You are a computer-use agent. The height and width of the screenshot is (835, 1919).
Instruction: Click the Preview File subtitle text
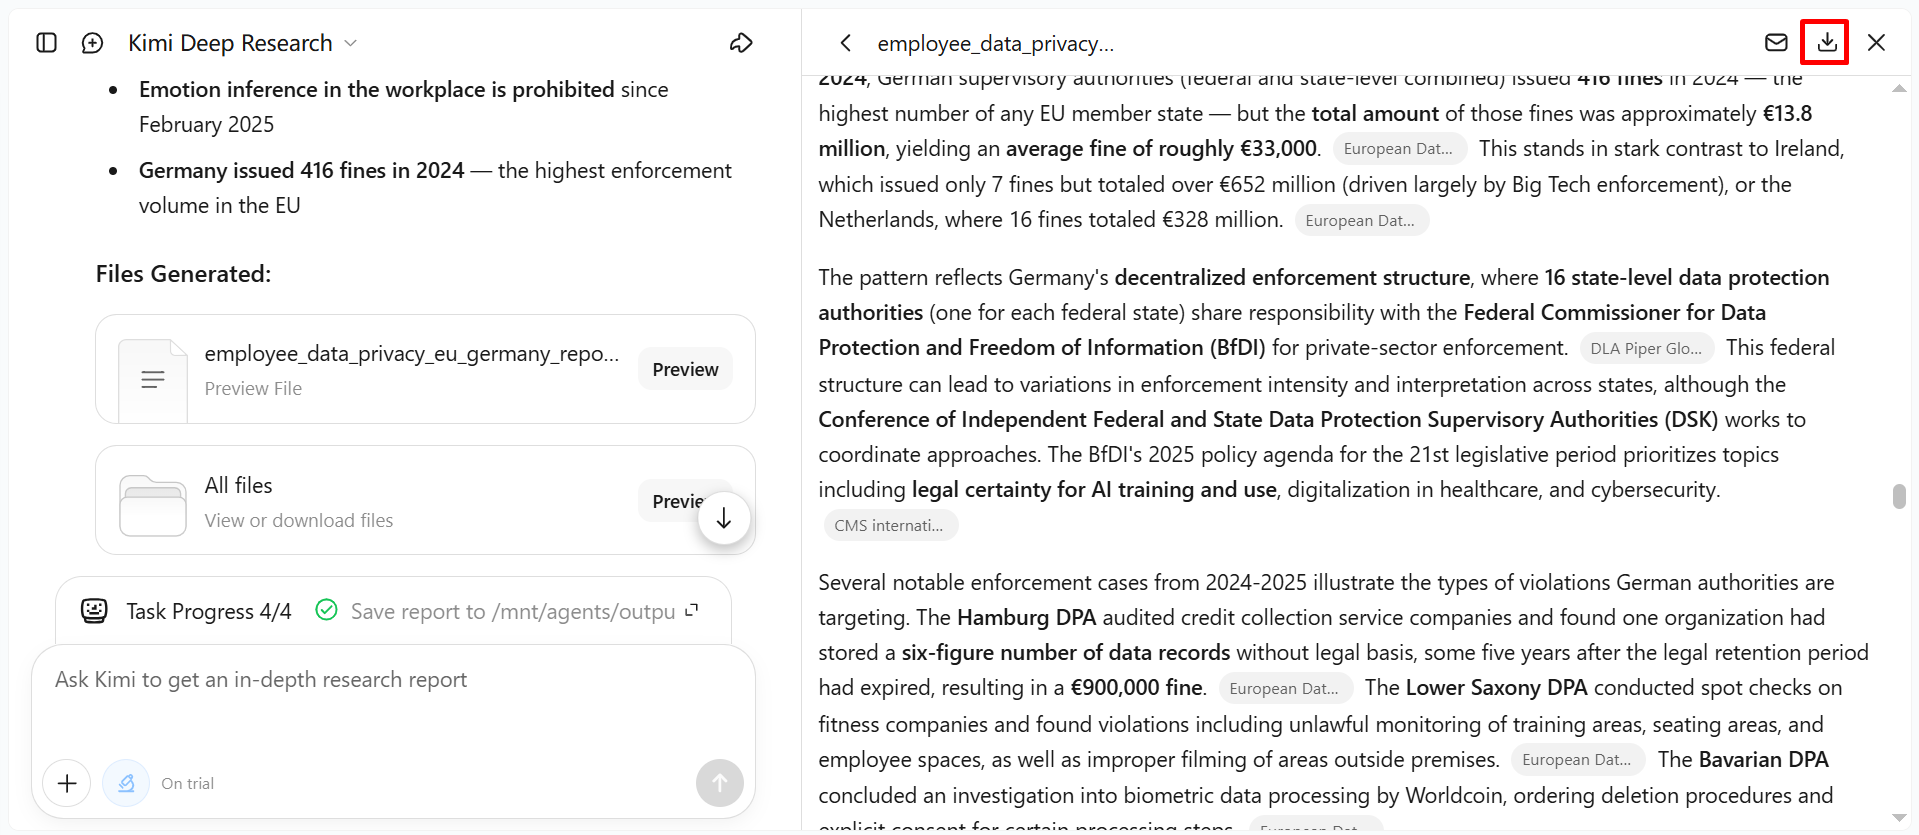[253, 389]
